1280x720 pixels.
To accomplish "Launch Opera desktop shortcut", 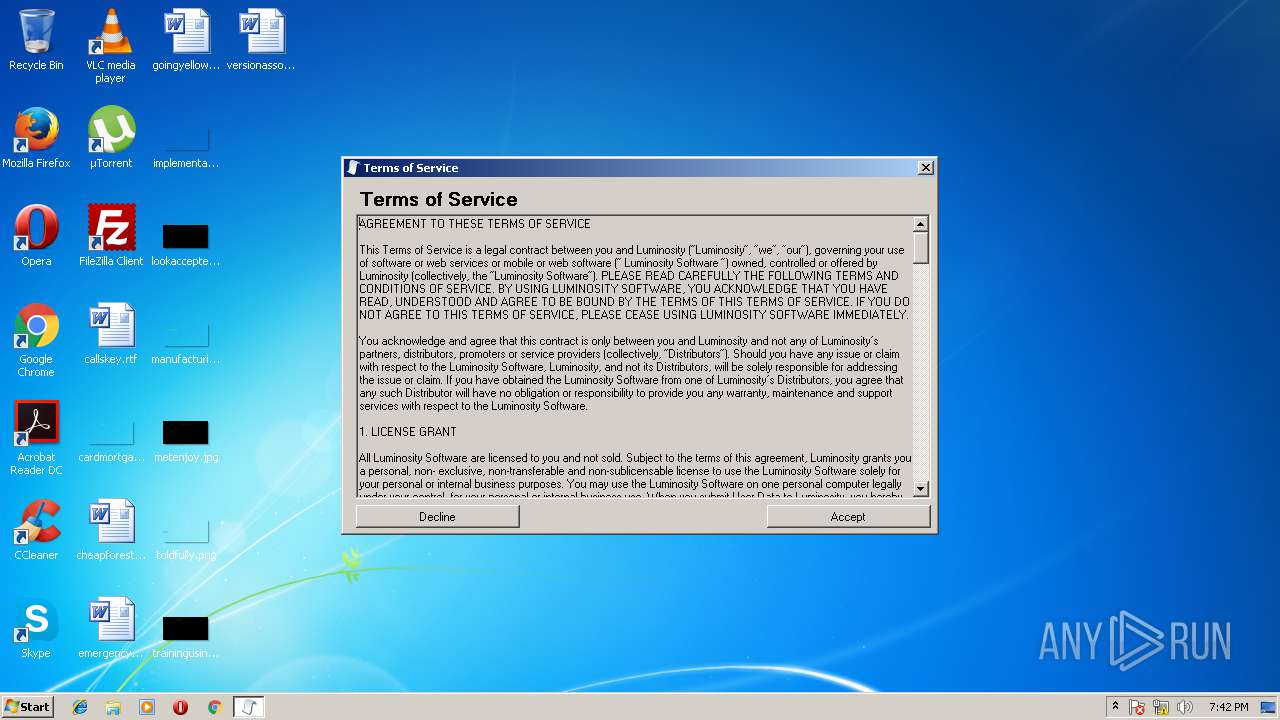I will [36, 236].
